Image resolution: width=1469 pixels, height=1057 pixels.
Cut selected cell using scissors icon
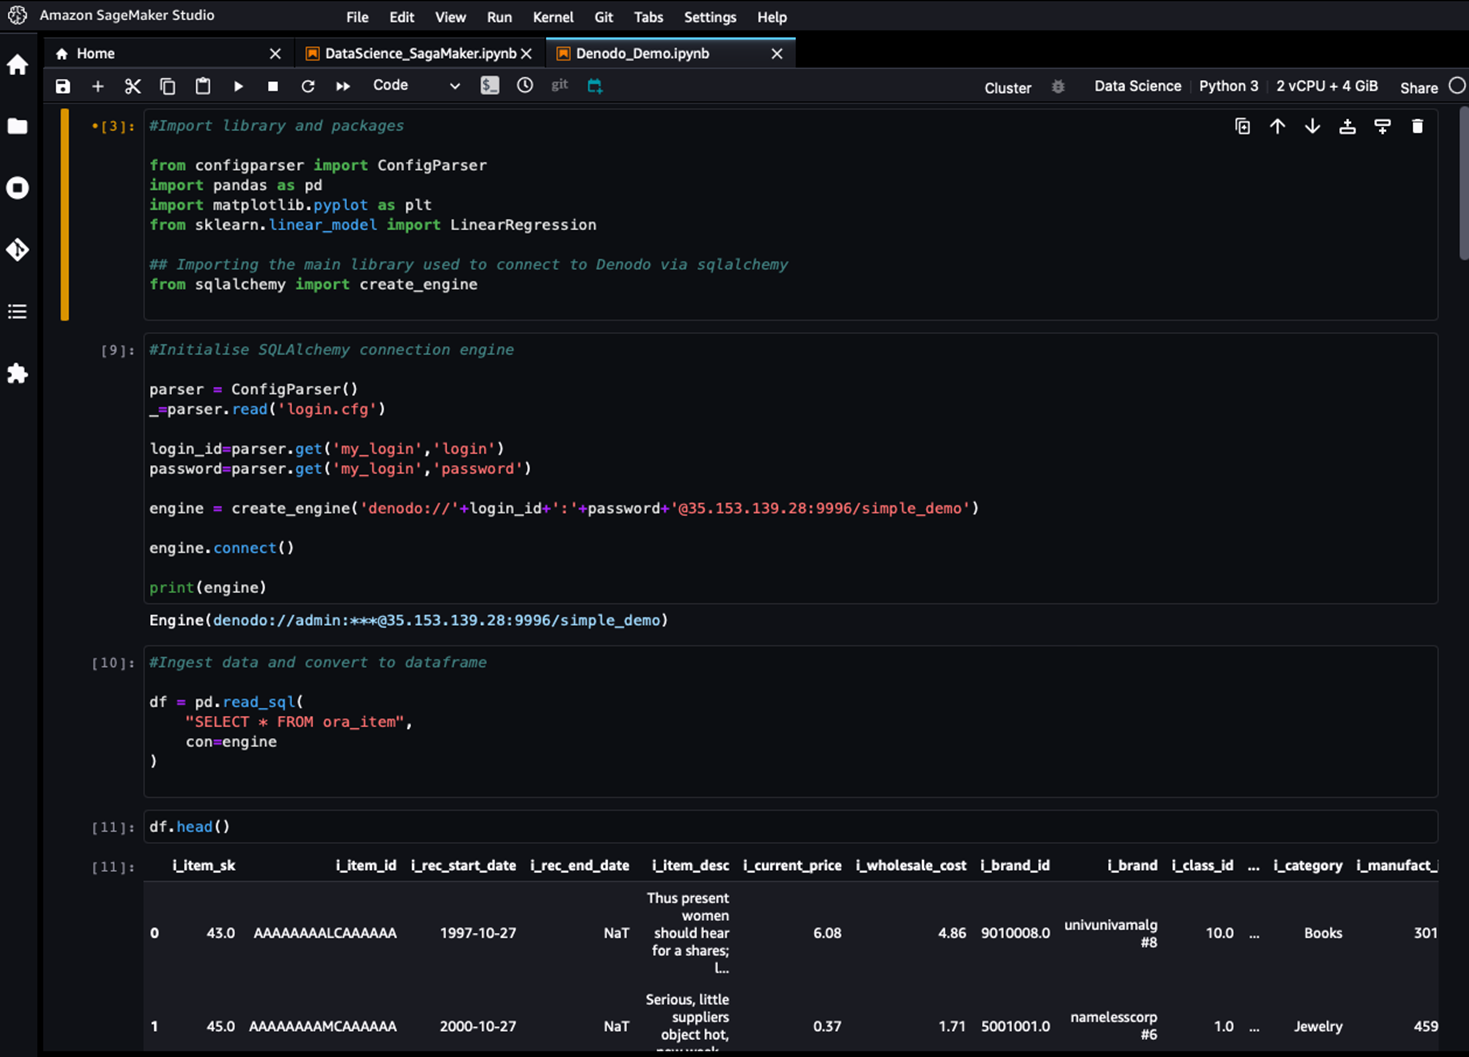pyautogui.click(x=132, y=87)
